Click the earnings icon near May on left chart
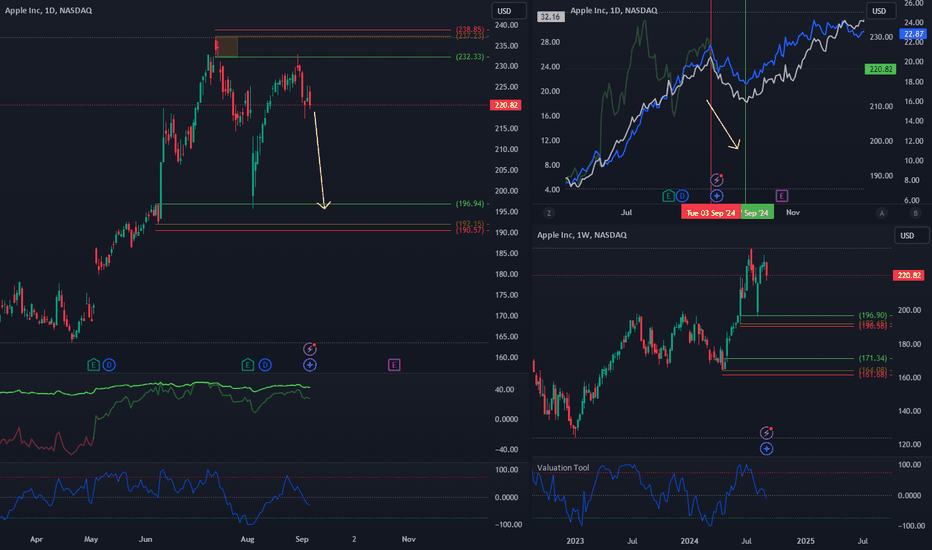Screen dimensions: 932x550 (x=93, y=364)
